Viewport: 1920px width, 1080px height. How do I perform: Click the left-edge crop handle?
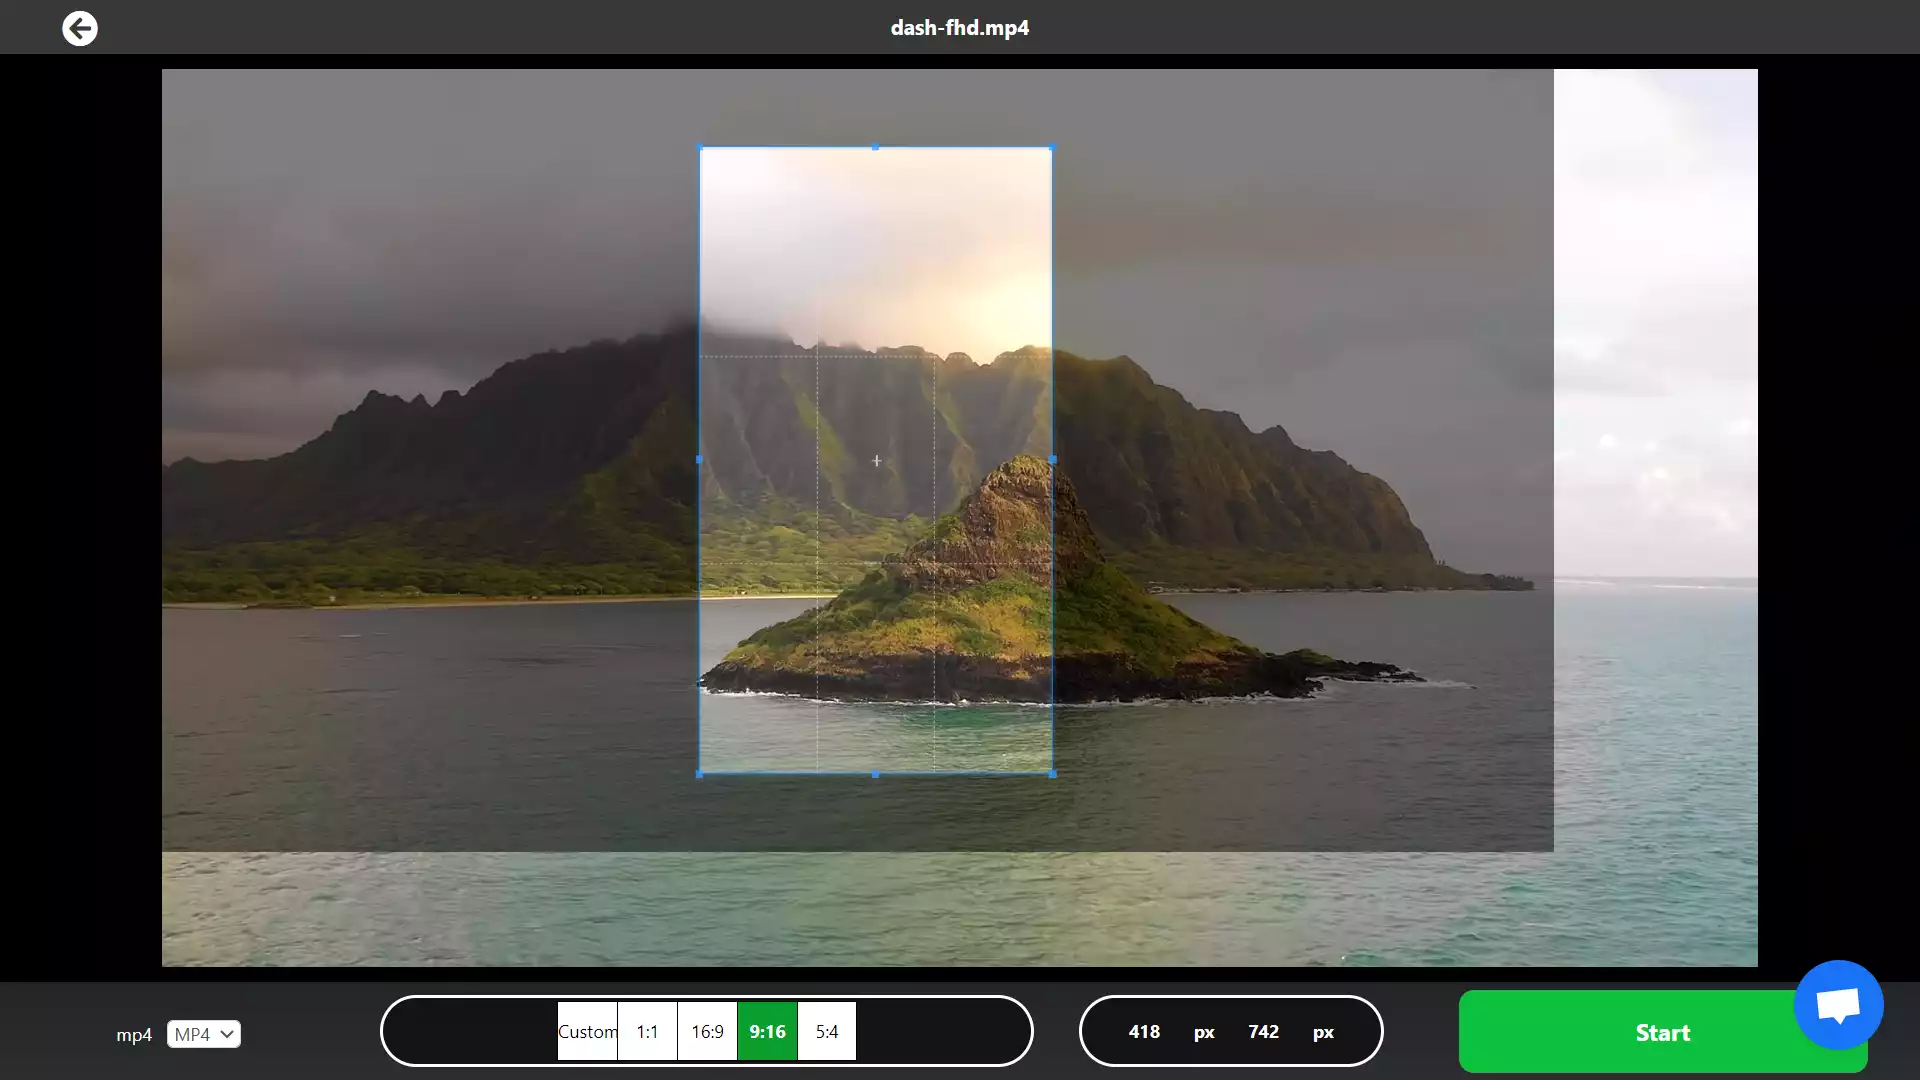pos(700,460)
